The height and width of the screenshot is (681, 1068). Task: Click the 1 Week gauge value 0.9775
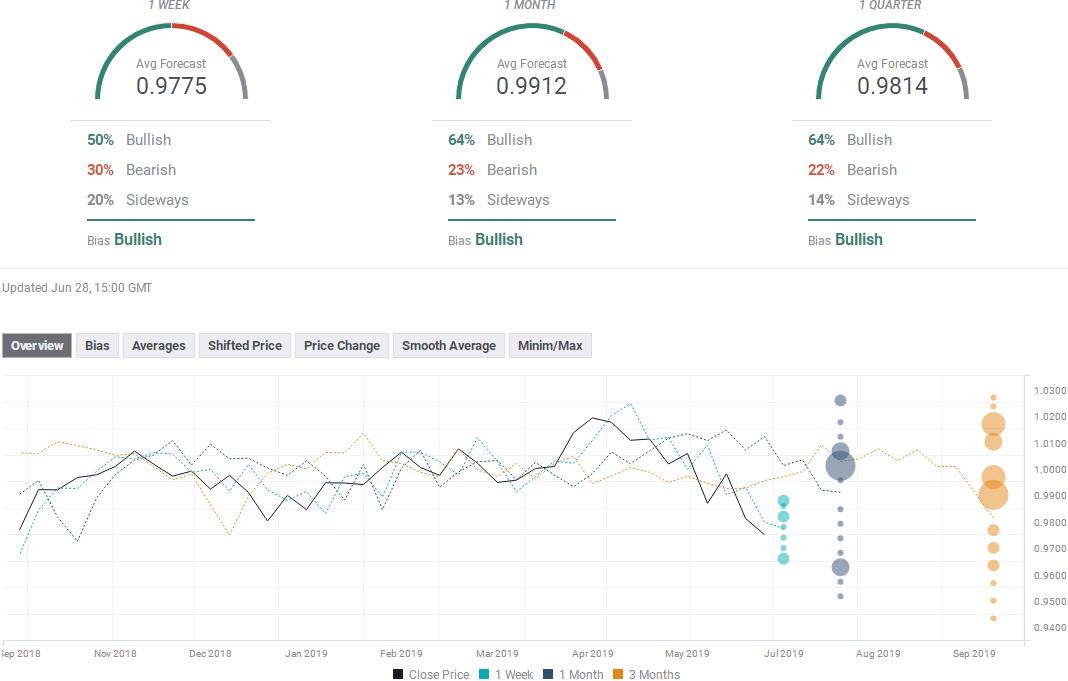pos(172,86)
